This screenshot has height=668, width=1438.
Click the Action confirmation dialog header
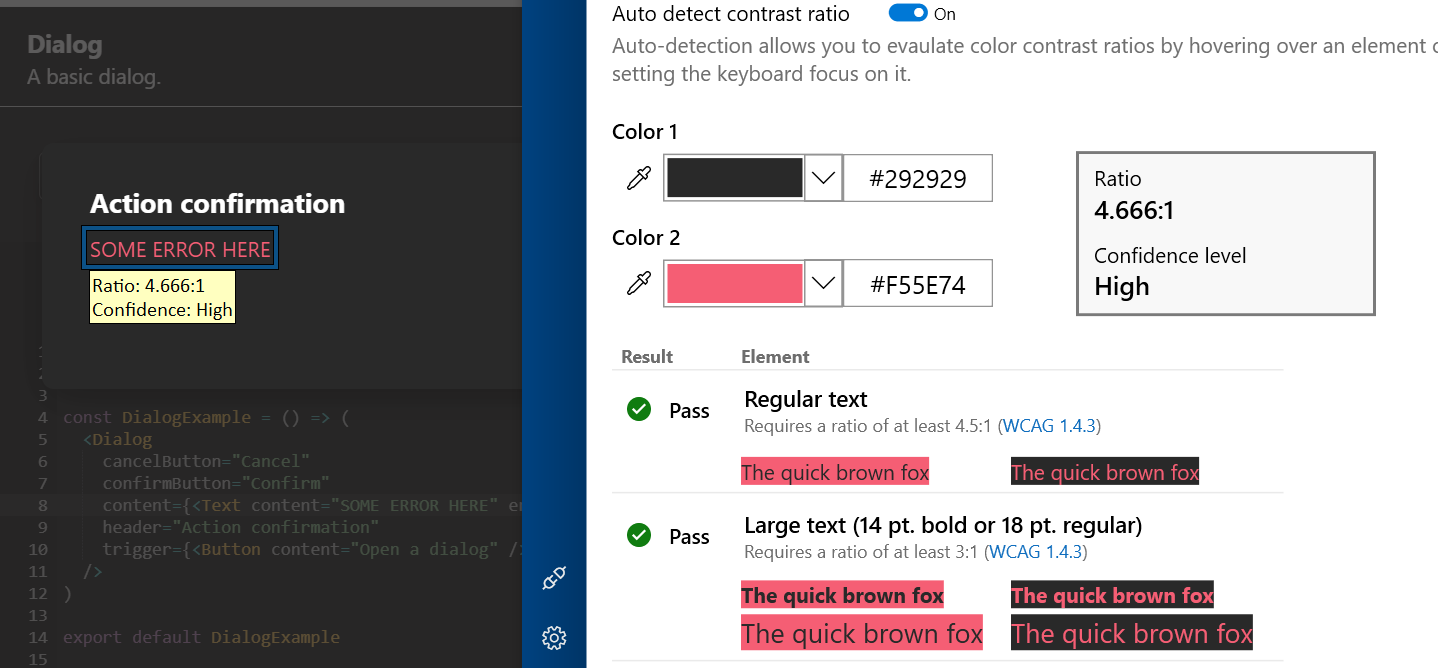pos(217,204)
